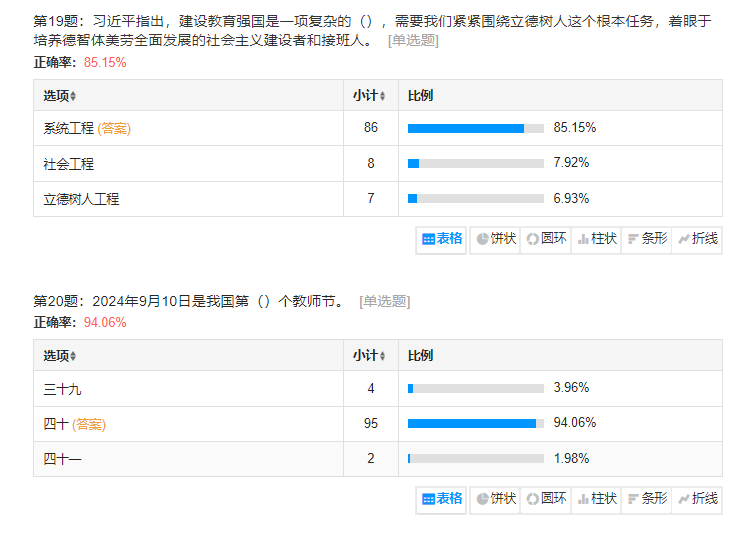749x547 pixels.
Task: Click the 社会工程 option row
Action: point(69,164)
